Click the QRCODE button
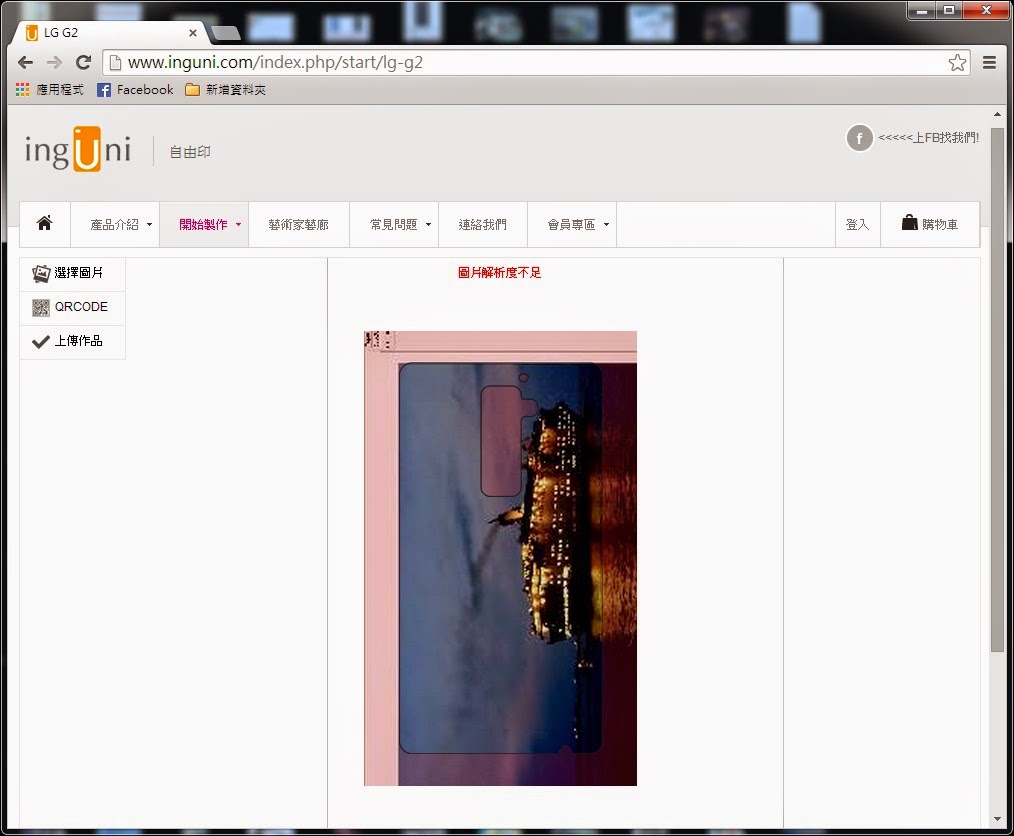 [x=72, y=307]
